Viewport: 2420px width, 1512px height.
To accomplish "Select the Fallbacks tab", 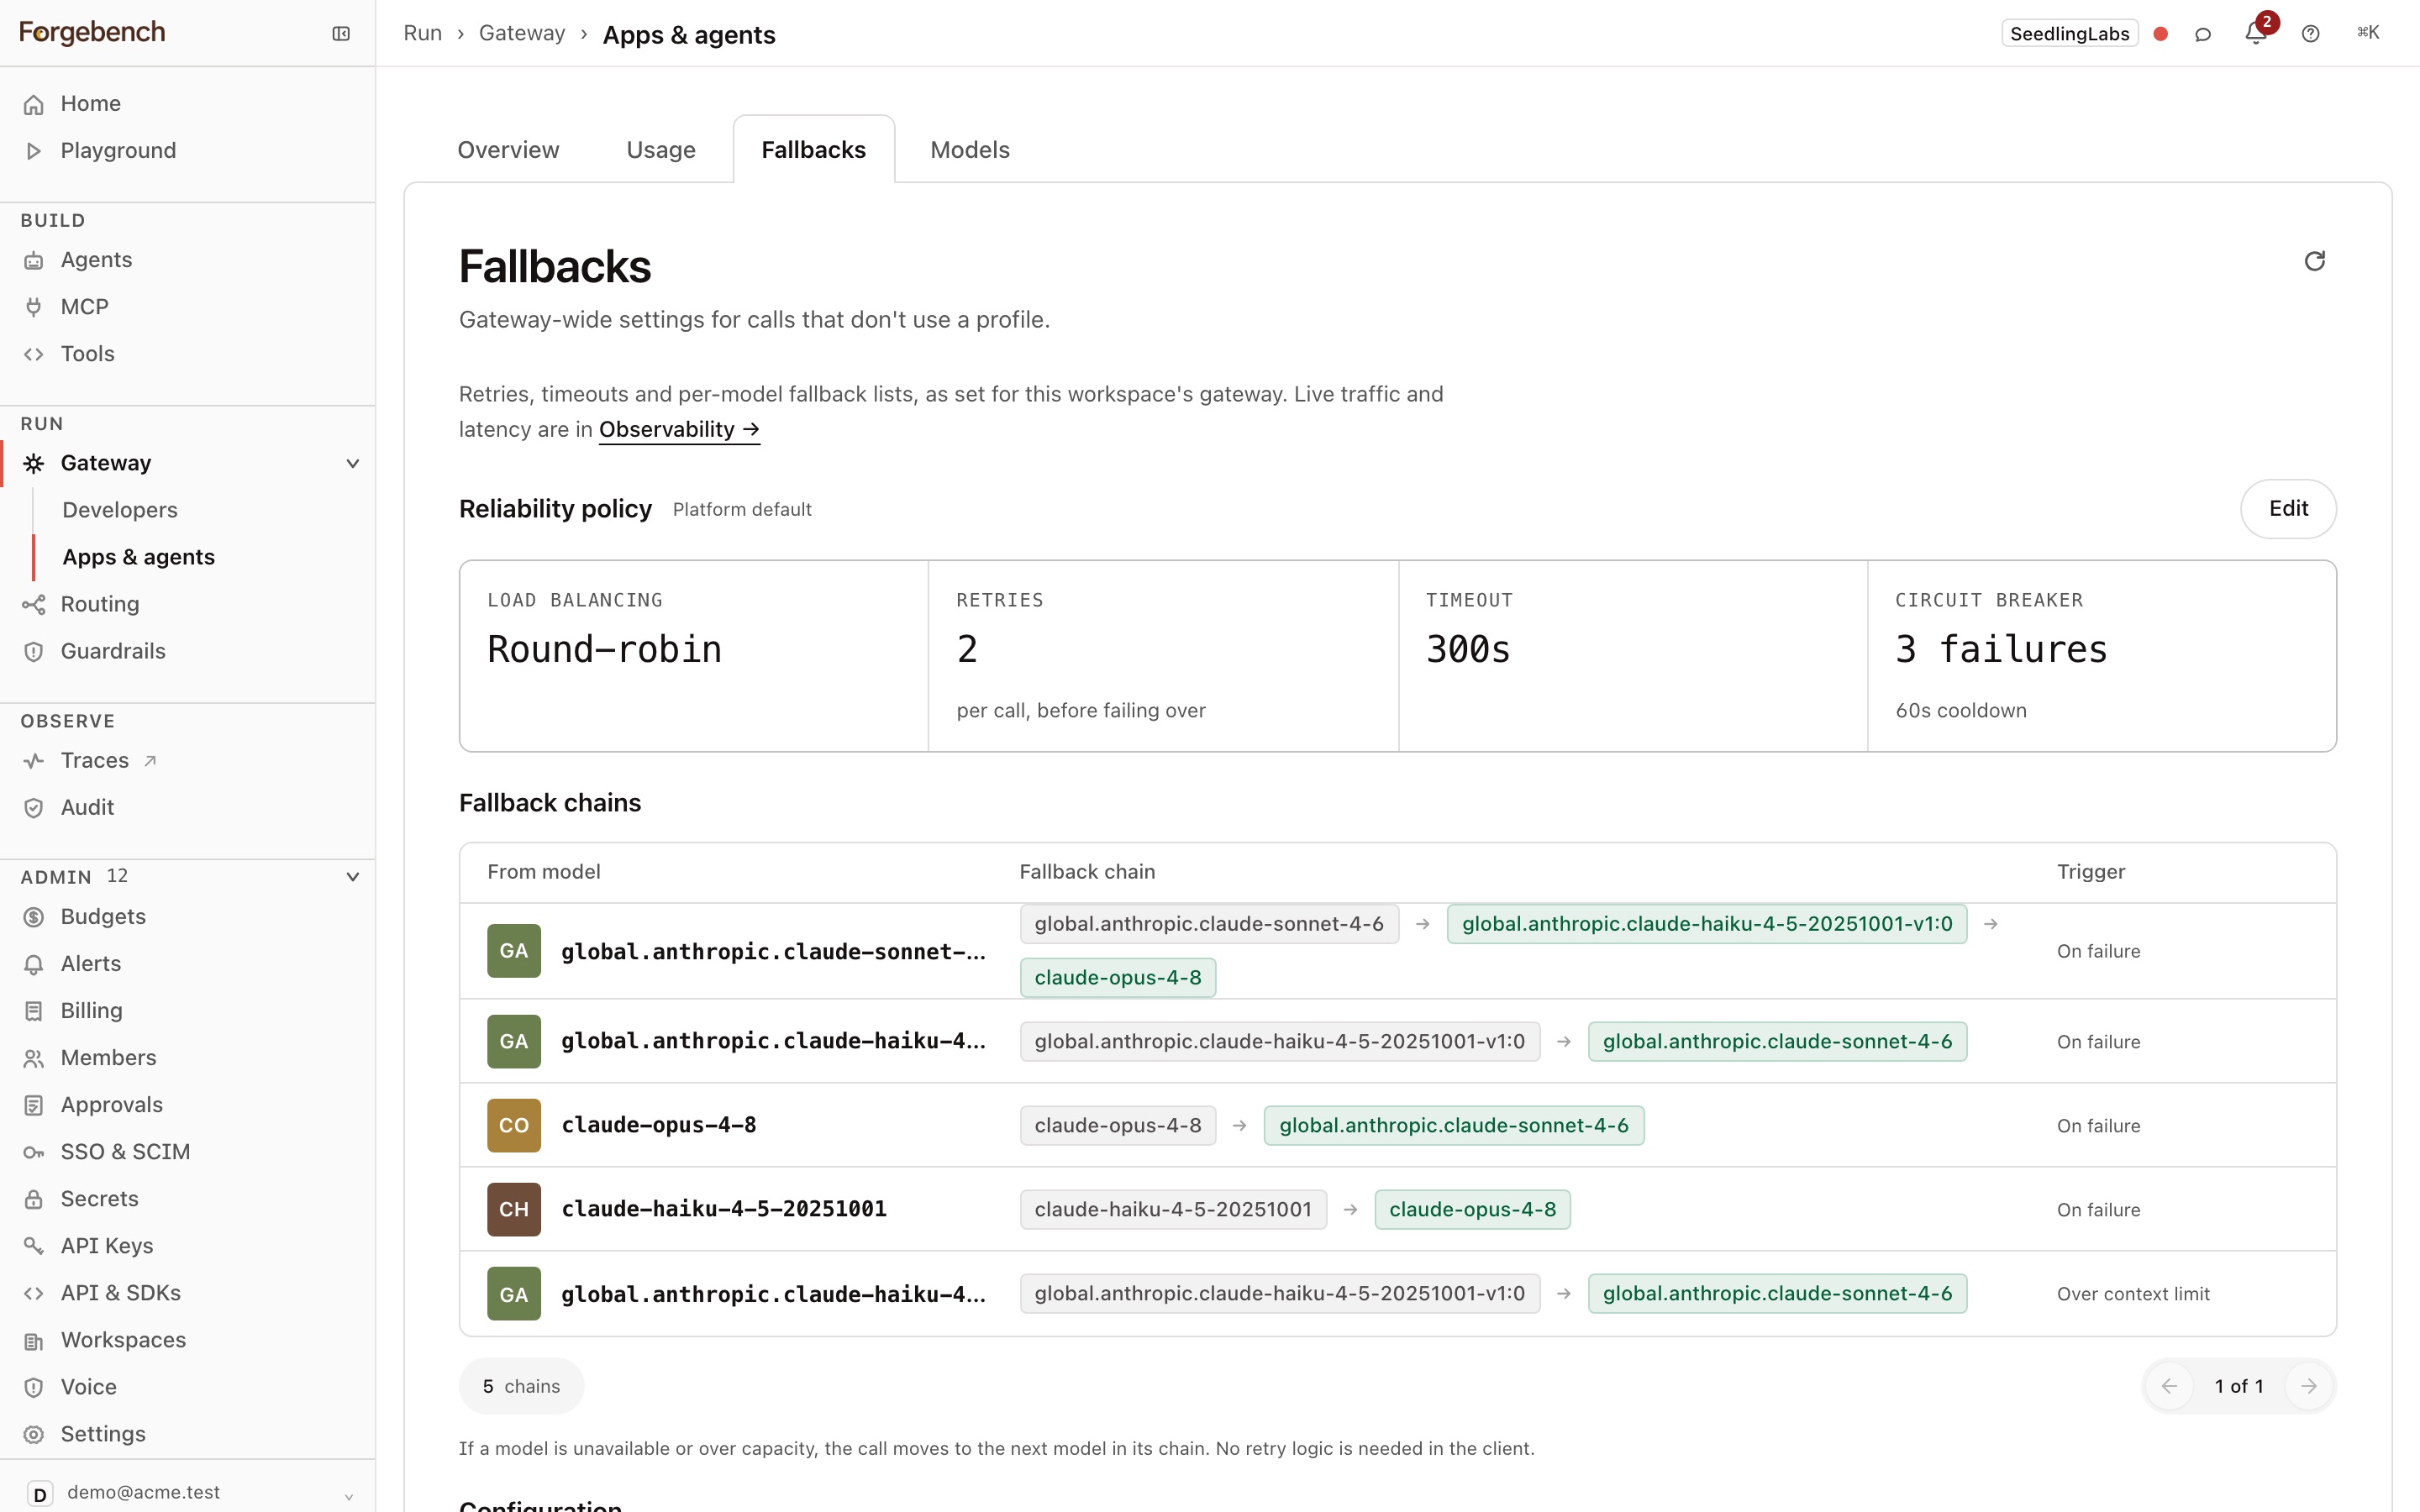I will [813, 150].
